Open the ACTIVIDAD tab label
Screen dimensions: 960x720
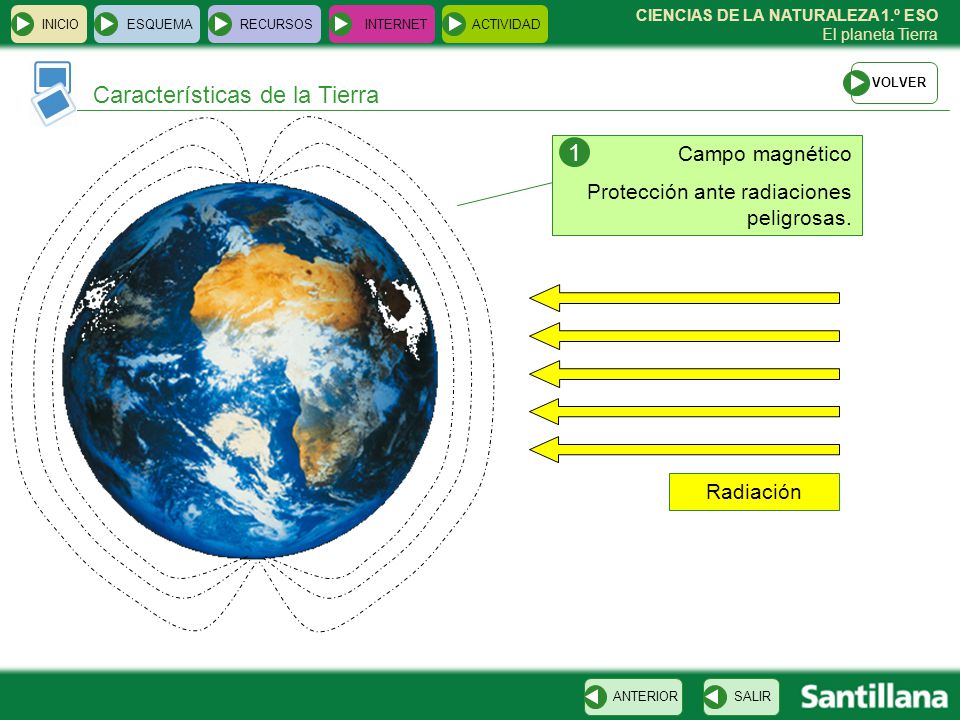506,24
